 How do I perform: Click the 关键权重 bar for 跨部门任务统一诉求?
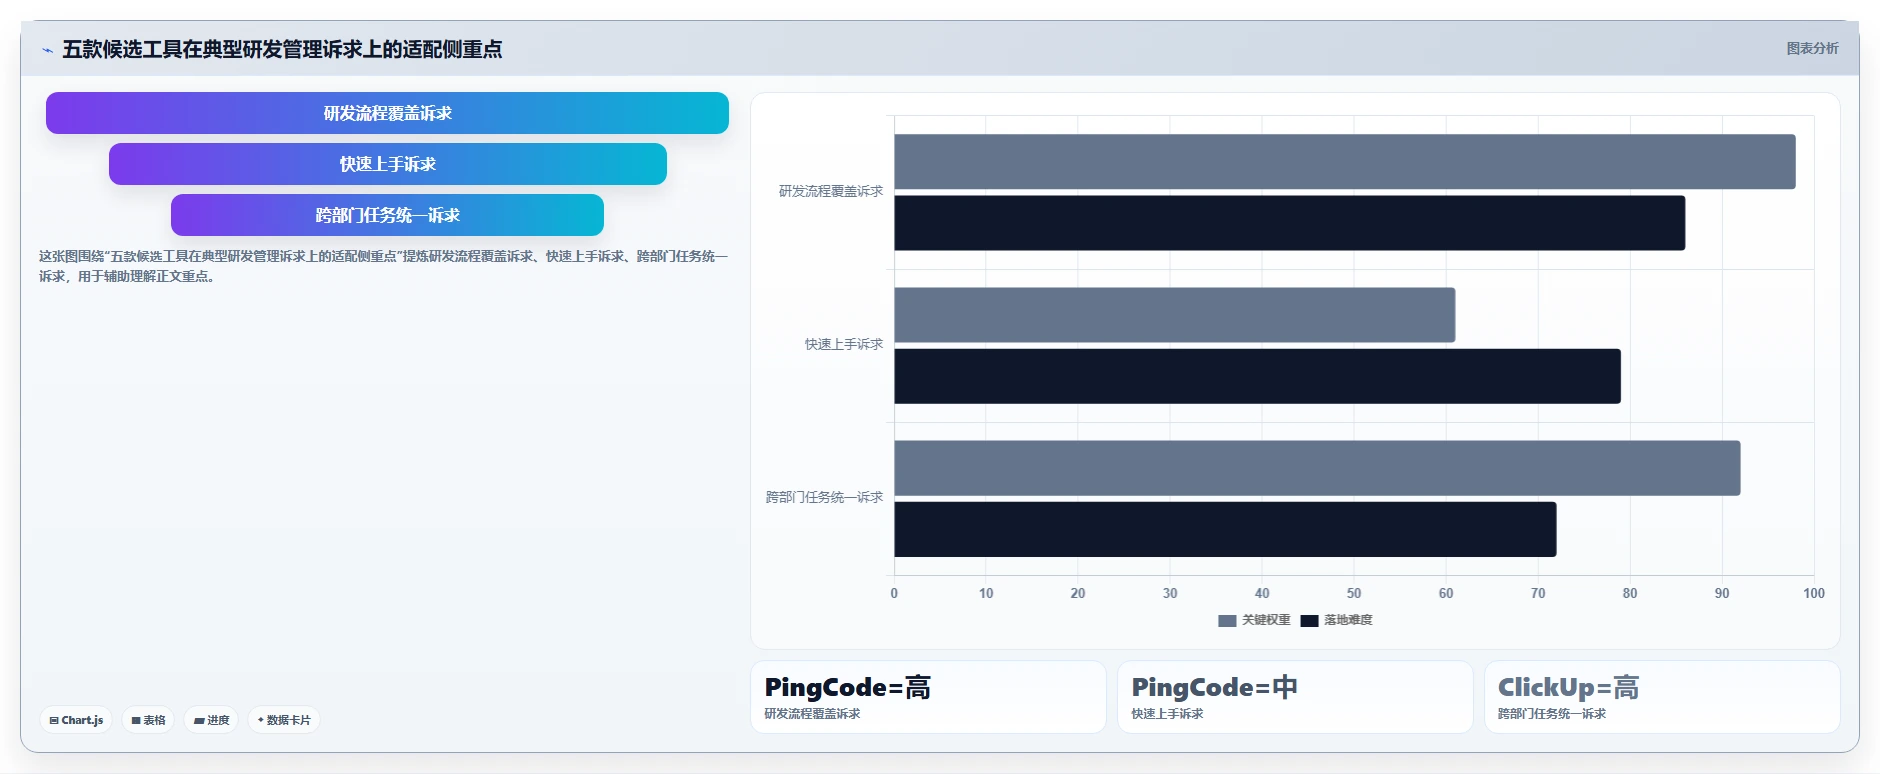point(1317,468)
